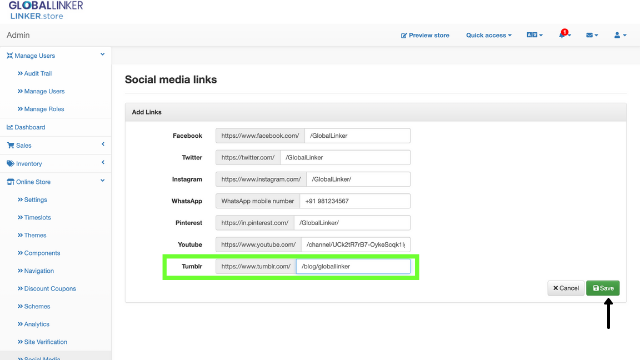Open Themes in sidebar
The image size is (640, 360).
pyautogui.click(x=32, y=235)
